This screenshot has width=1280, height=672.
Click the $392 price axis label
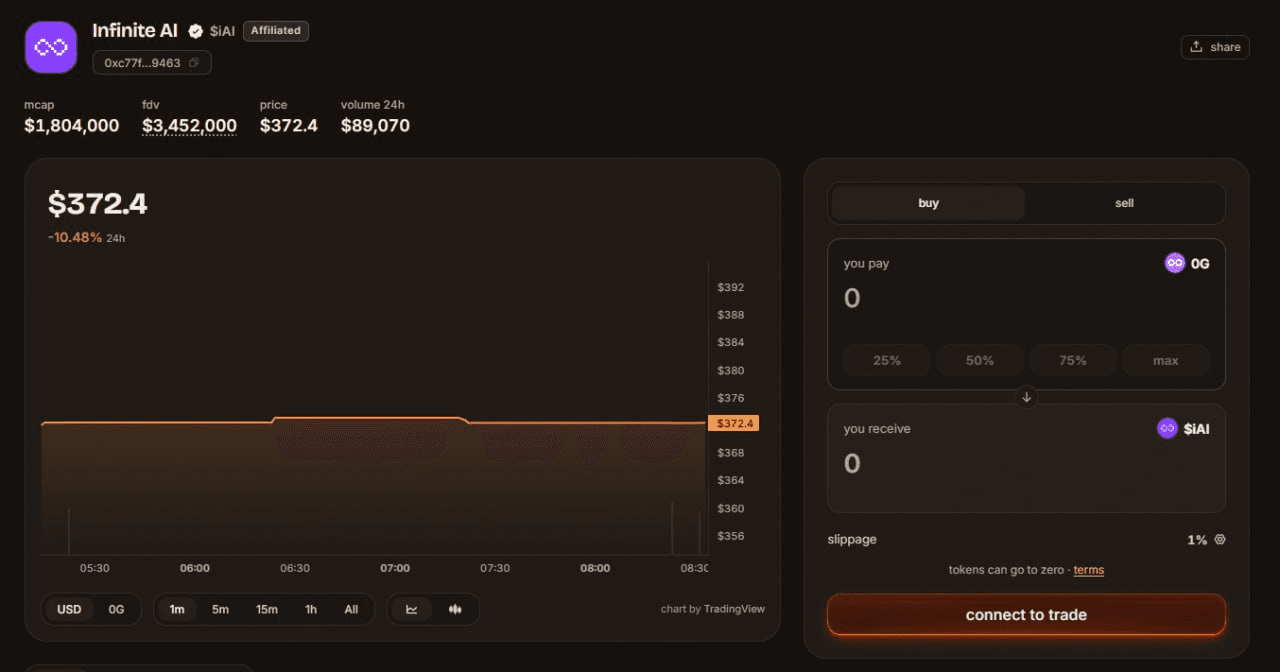point(731,288)
